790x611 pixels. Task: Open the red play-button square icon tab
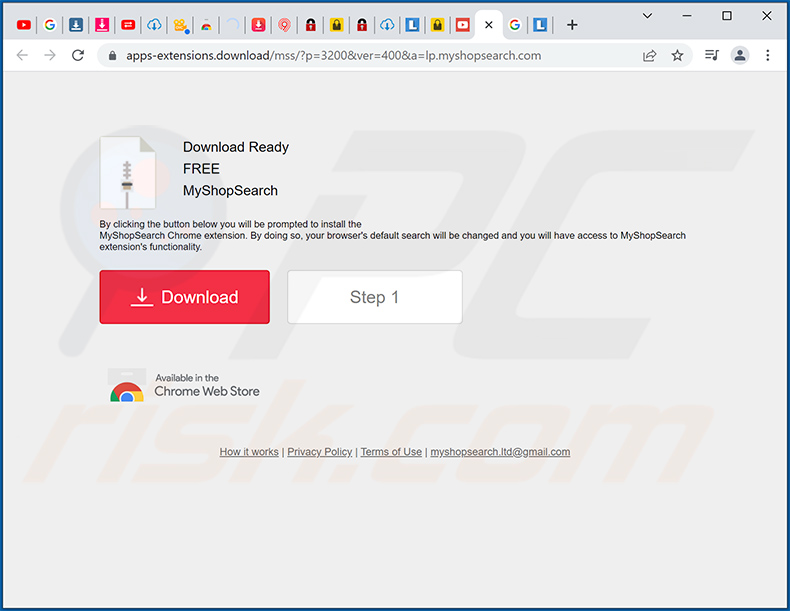(463, 25)
